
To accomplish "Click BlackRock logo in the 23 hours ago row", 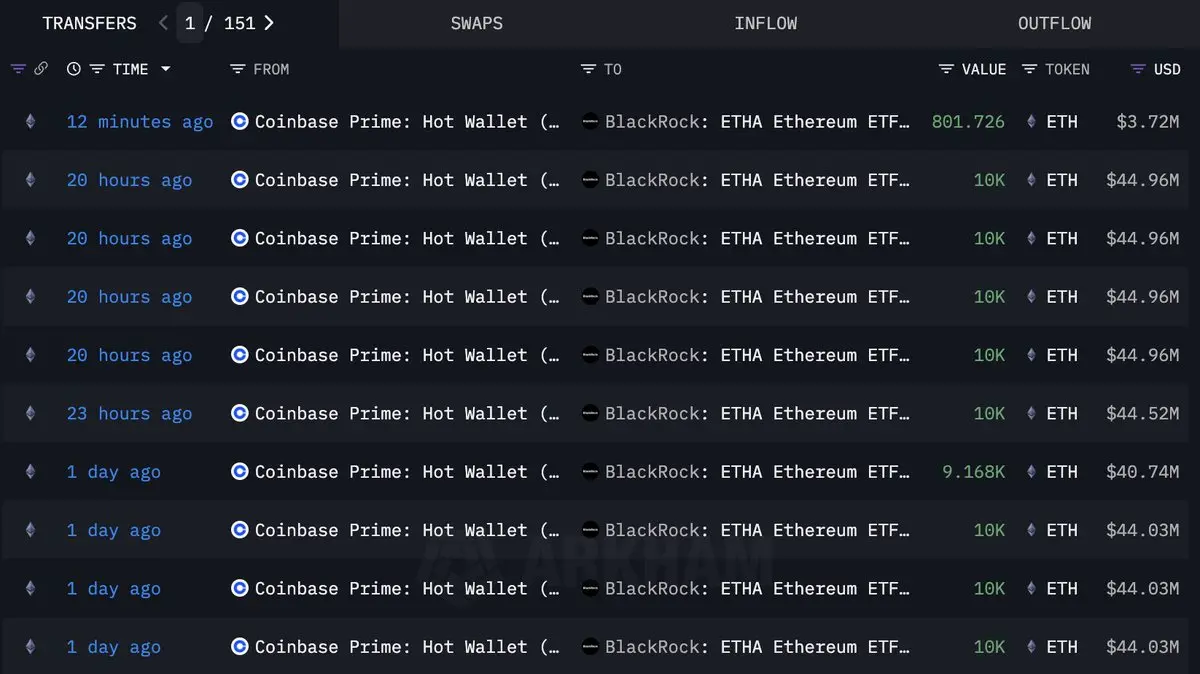I will (x=590, y=414).
